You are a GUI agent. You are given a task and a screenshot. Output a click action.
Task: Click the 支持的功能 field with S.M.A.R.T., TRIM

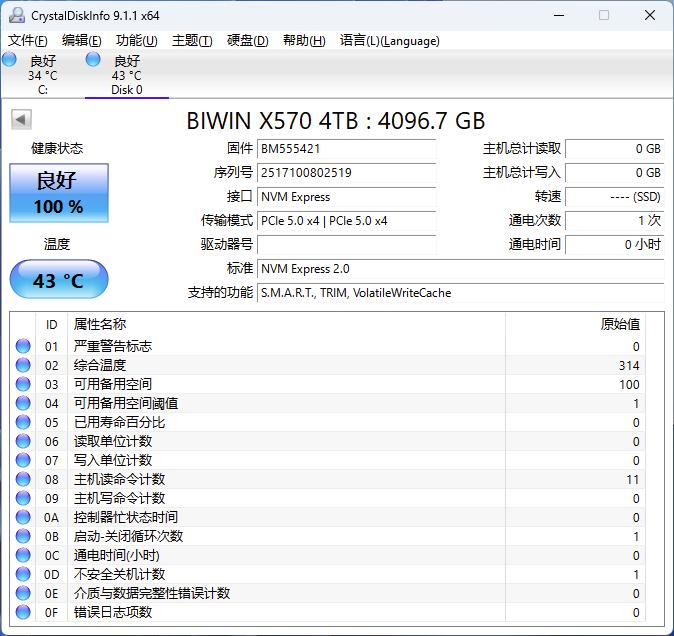point(461,293)
